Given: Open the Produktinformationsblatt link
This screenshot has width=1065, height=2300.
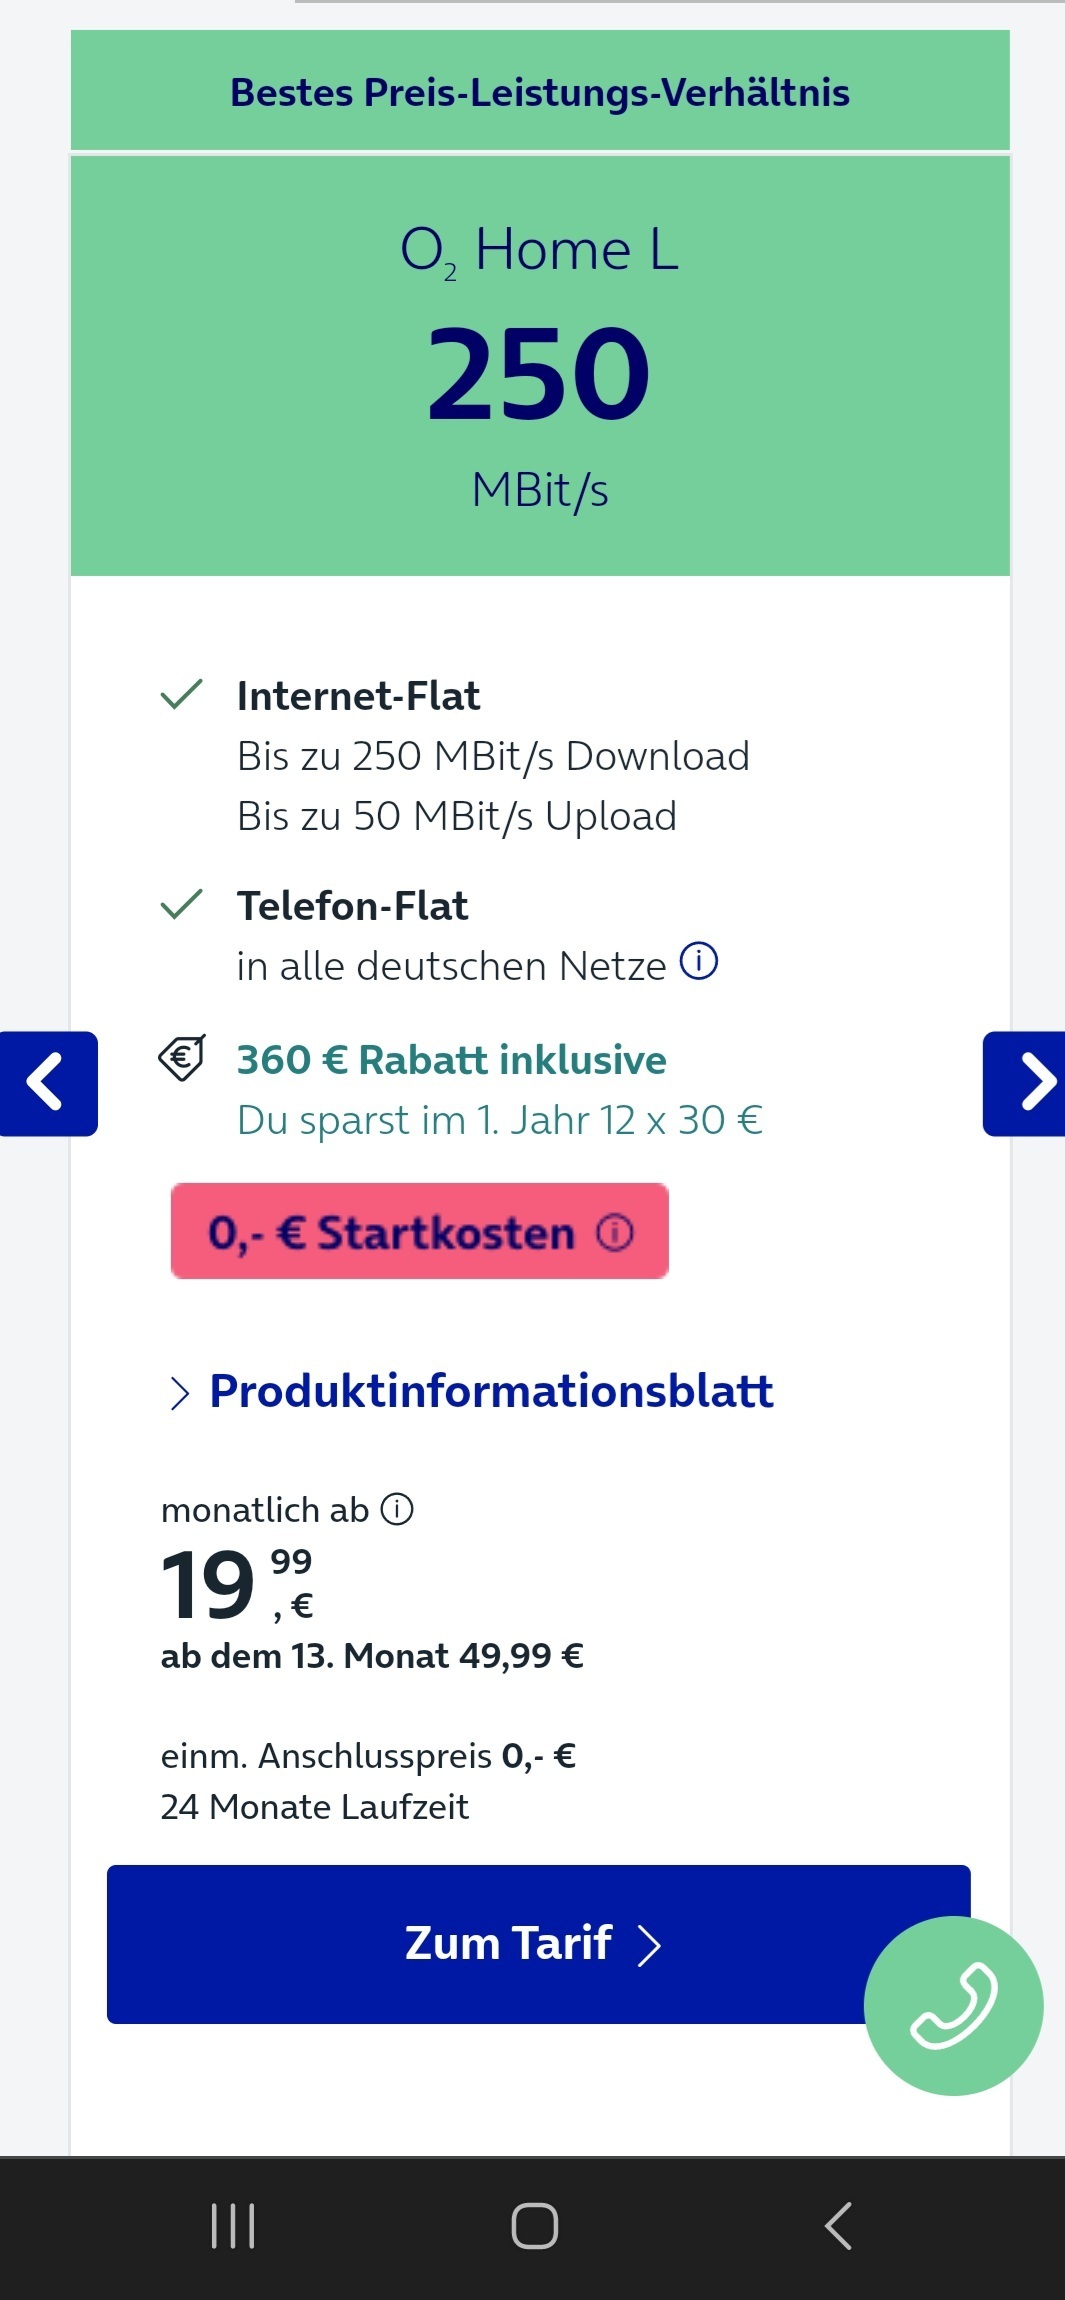Looking at the screenshot, I should 491,1391.
